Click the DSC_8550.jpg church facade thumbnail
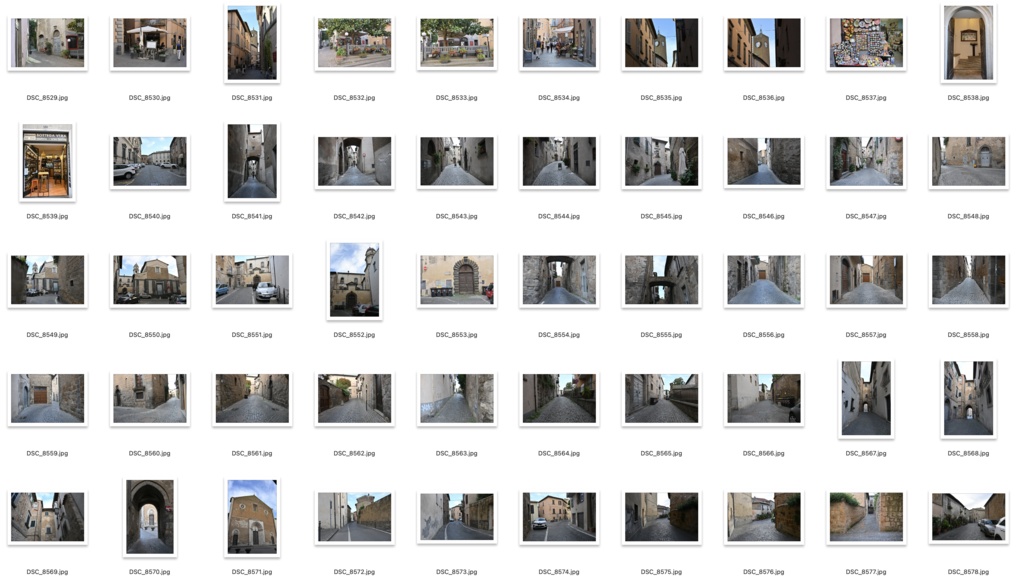Screen dimensions: 1024x577 click(150, 280)
